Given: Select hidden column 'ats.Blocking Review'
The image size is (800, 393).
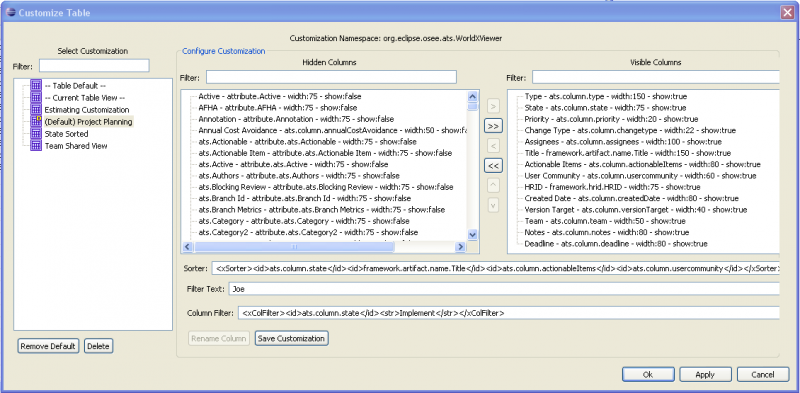Looking at the screenshot, I should click(326, 187).
